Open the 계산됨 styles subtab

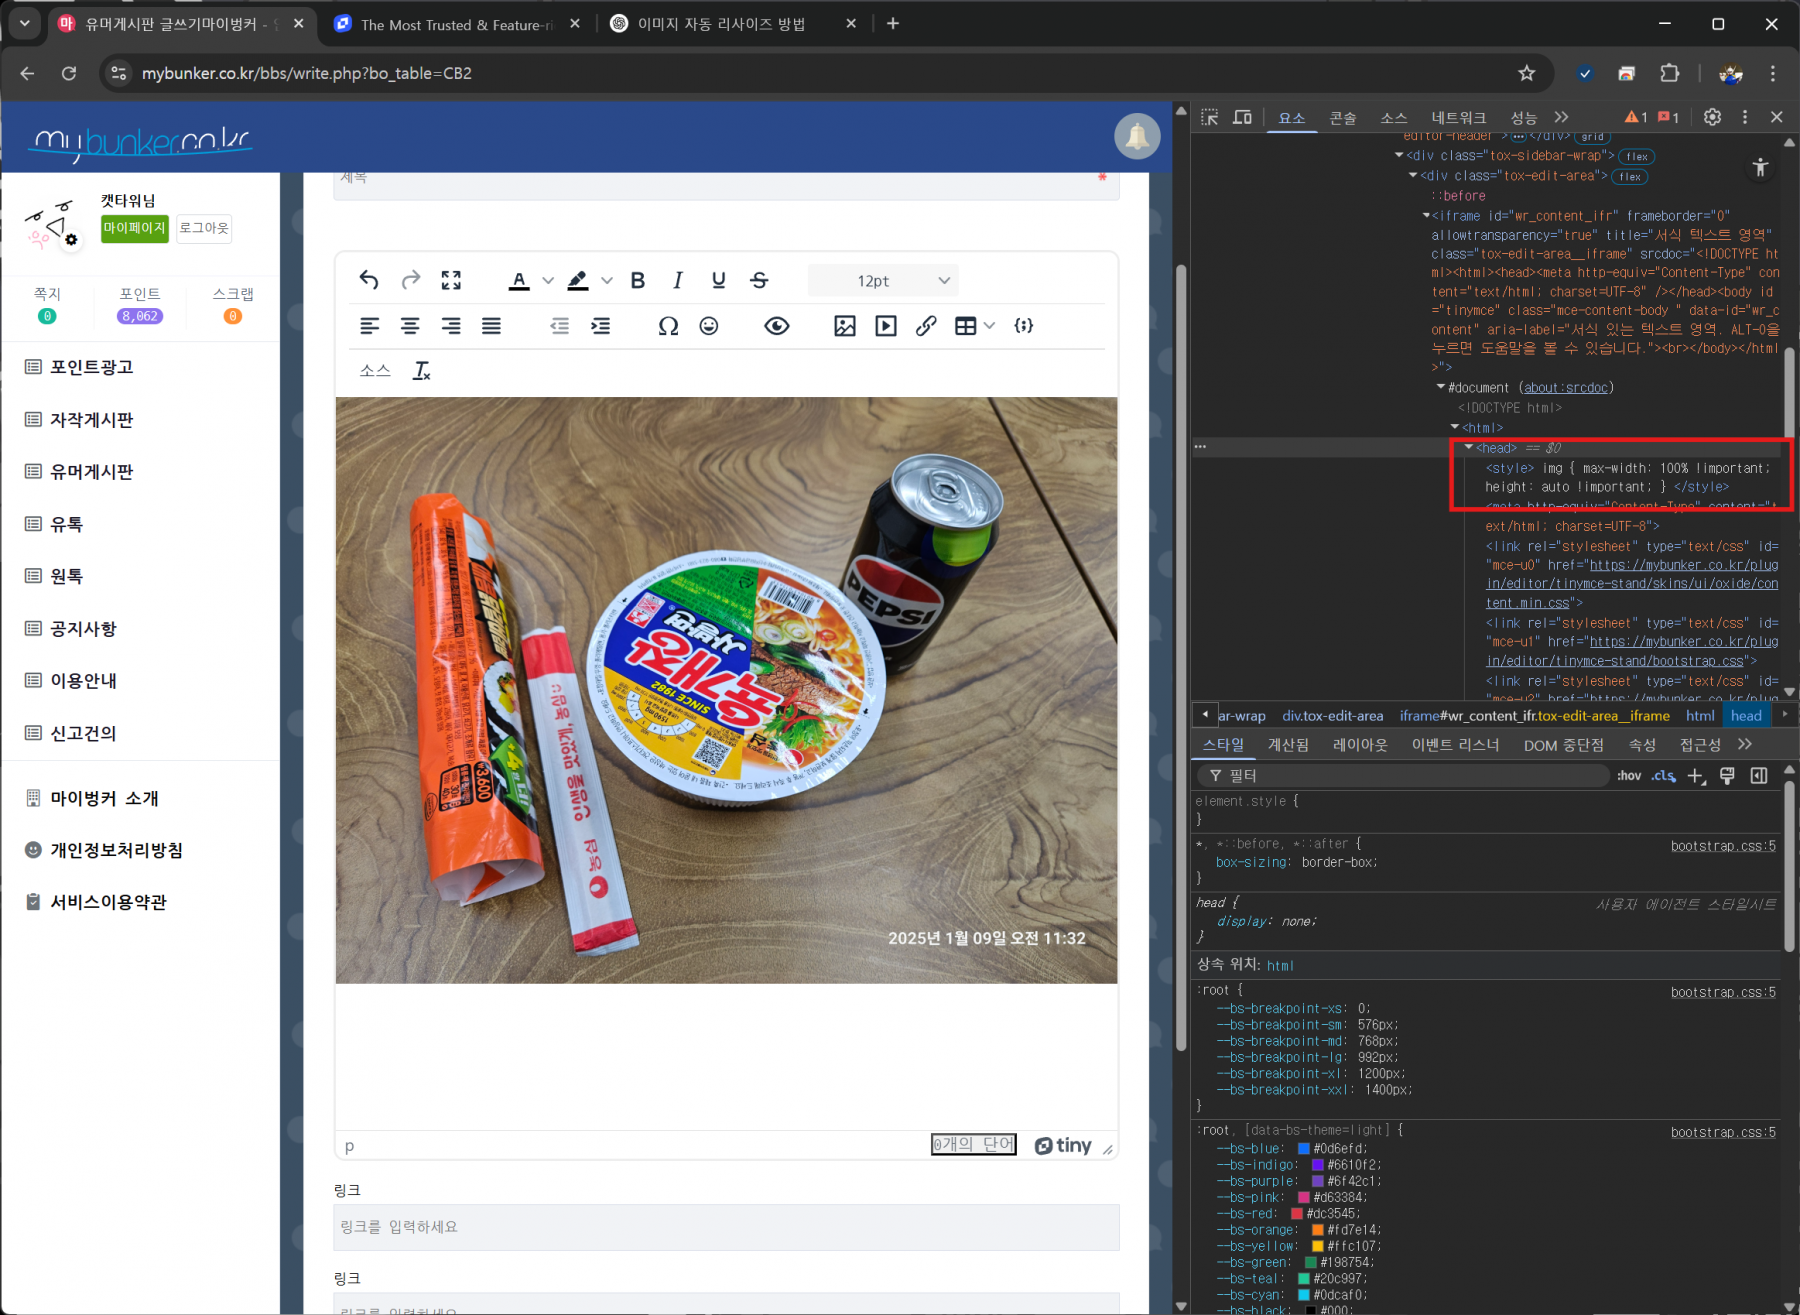coord(1288,745)
